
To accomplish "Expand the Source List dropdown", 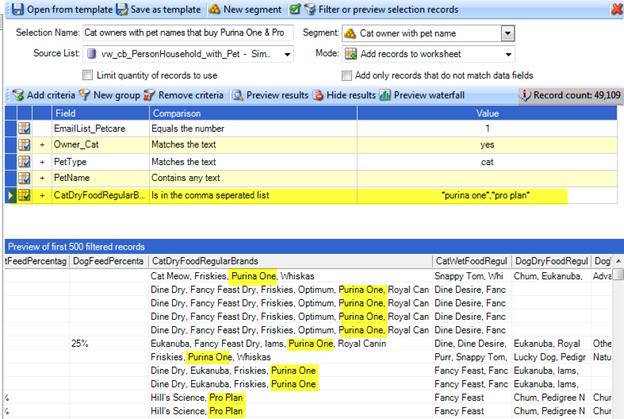I will pos(287,54).
